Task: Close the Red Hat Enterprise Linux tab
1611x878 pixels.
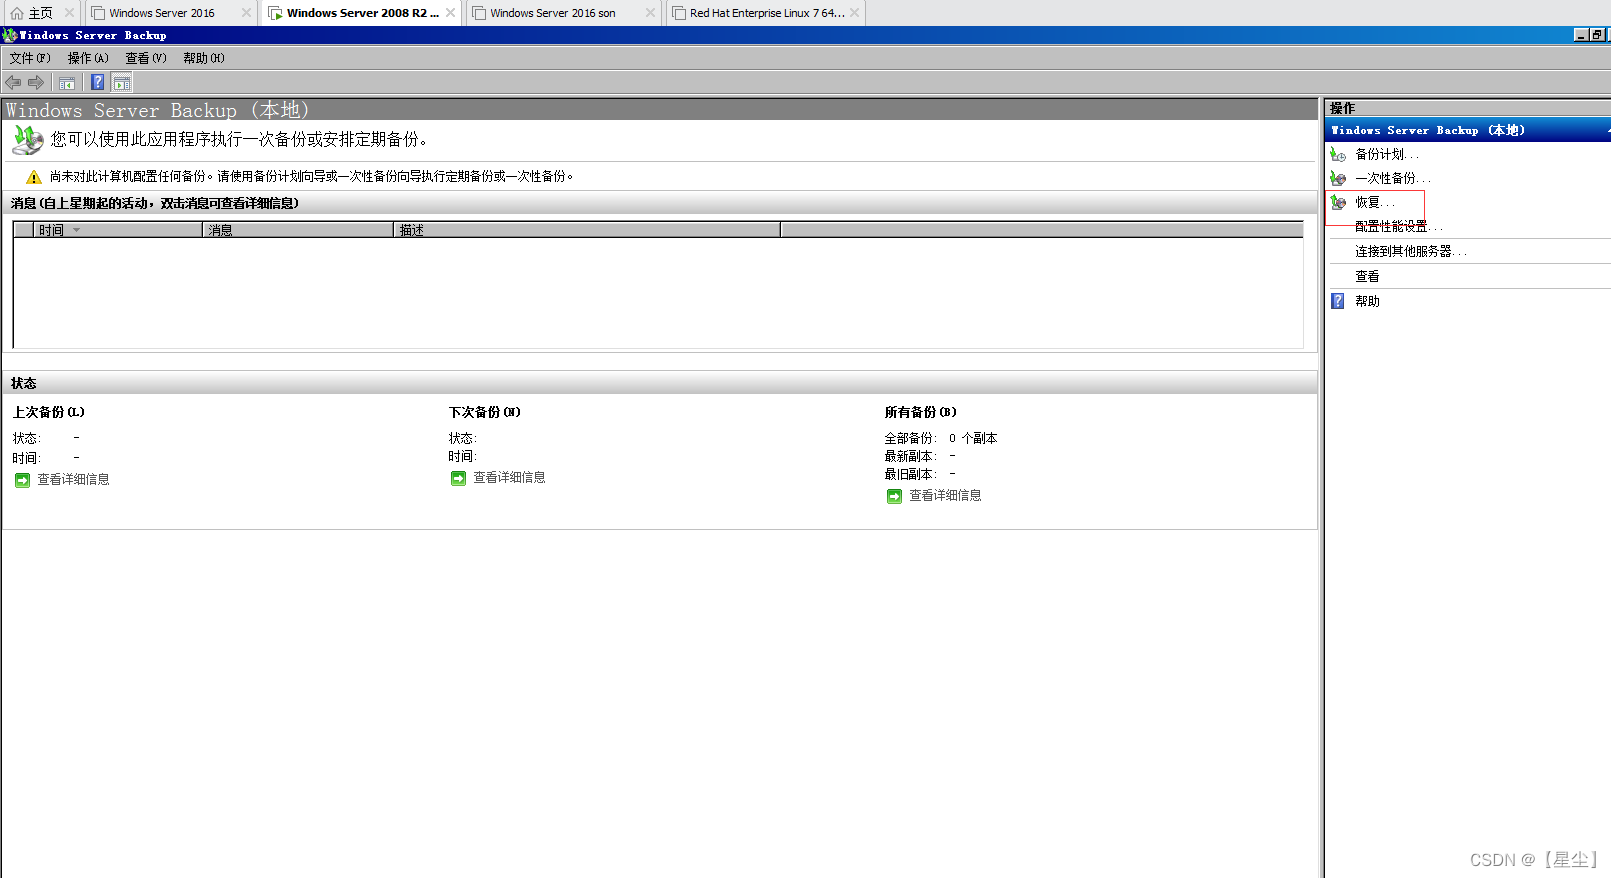Action: (855, 13)
